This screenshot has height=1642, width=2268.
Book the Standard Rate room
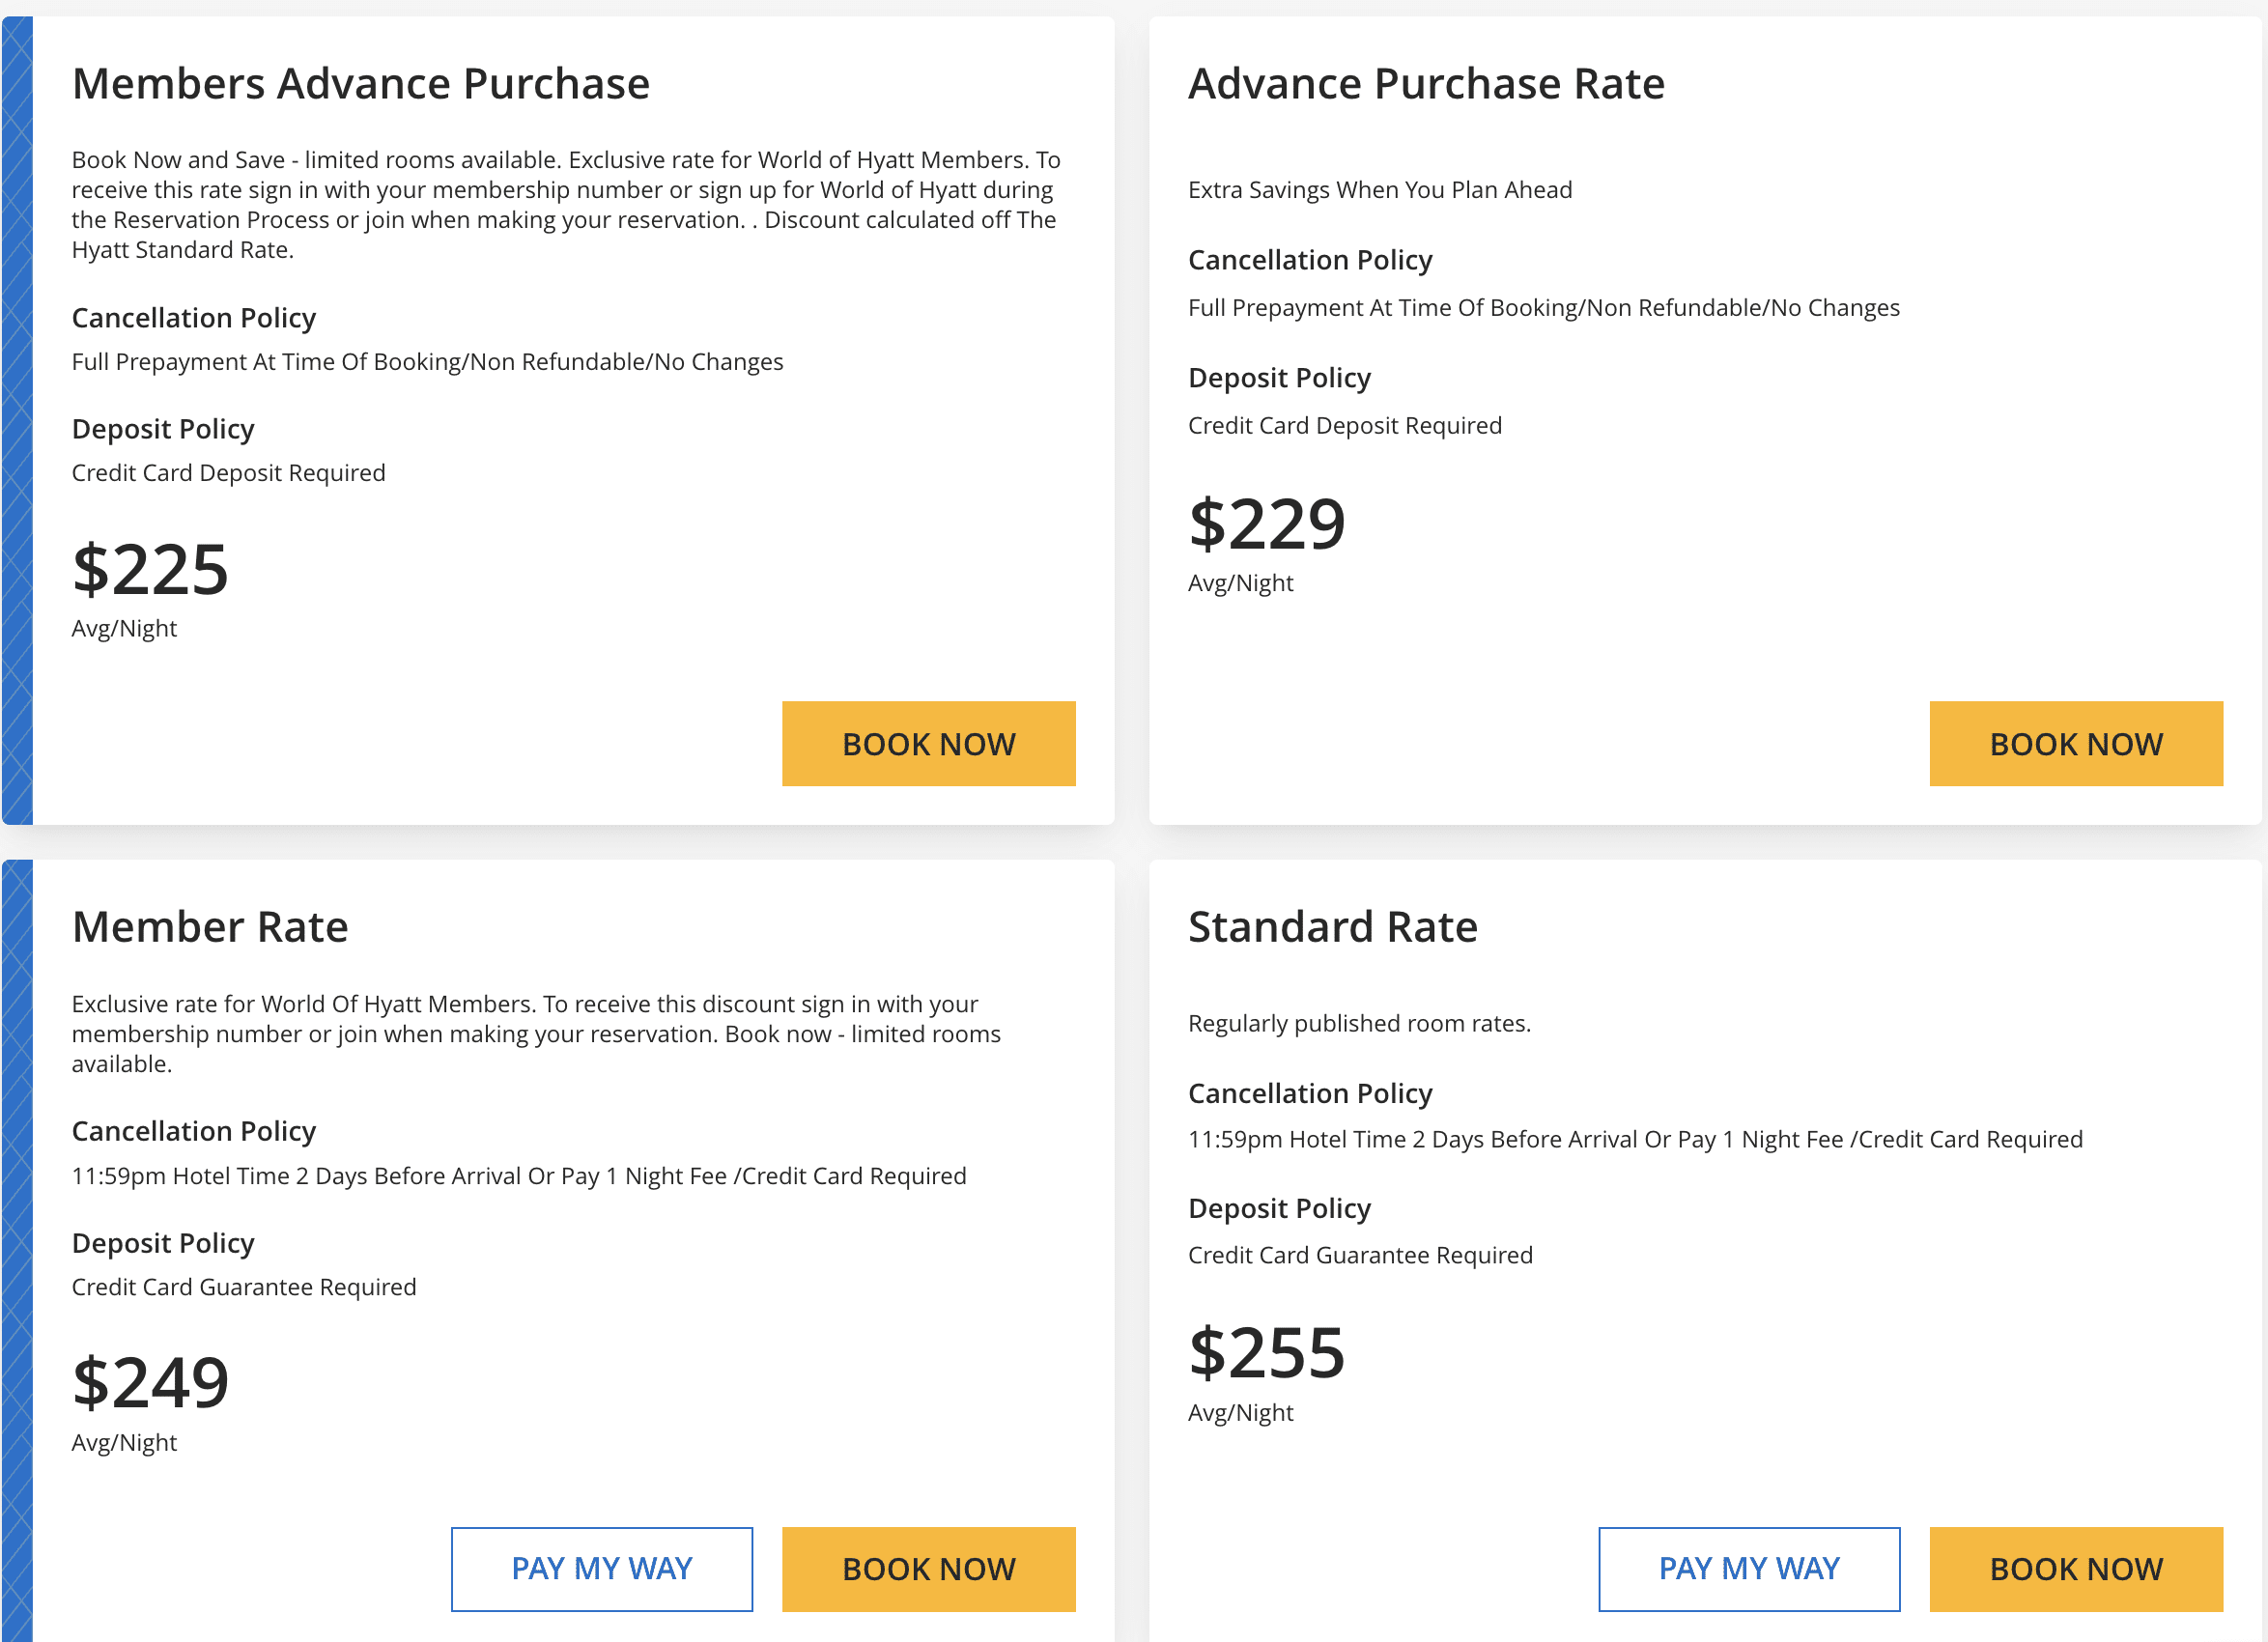(x=2075, y=1569)
